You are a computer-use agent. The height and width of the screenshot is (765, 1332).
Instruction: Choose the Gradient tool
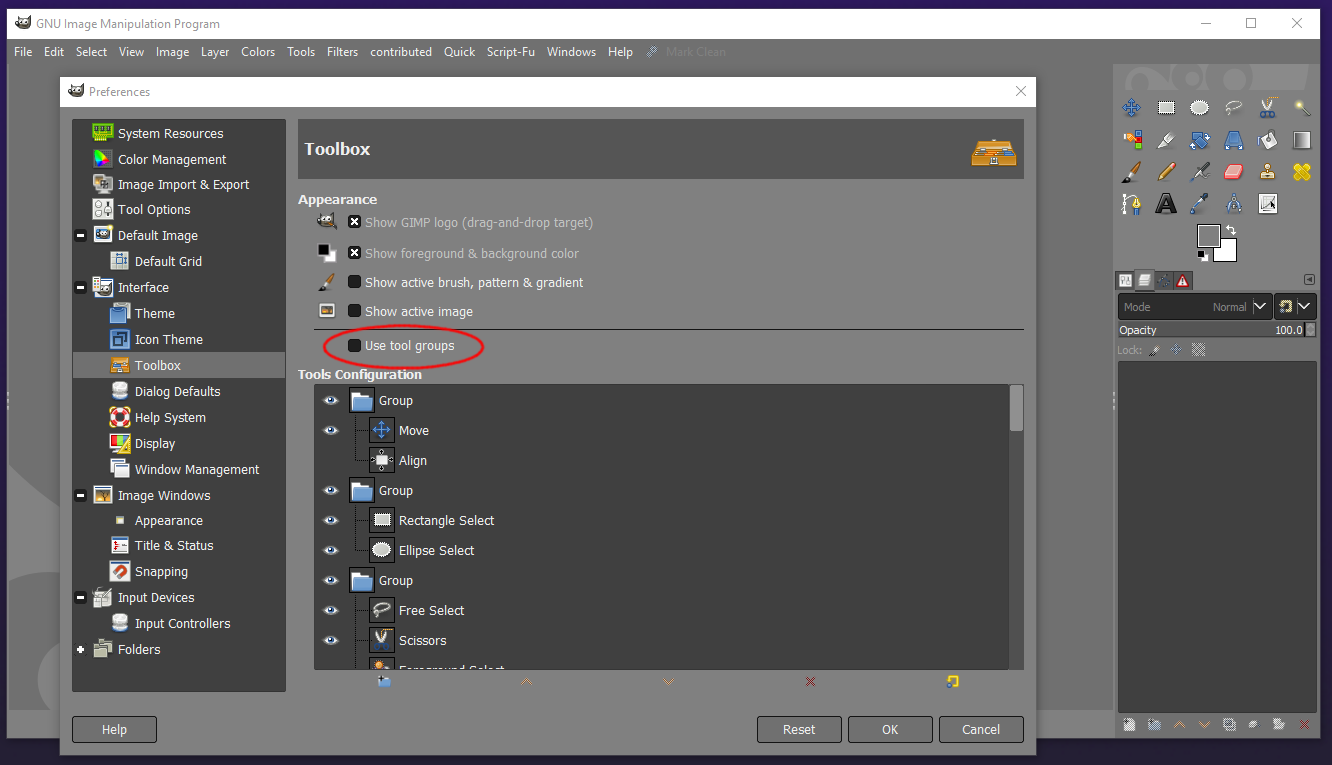point(1302,140)
